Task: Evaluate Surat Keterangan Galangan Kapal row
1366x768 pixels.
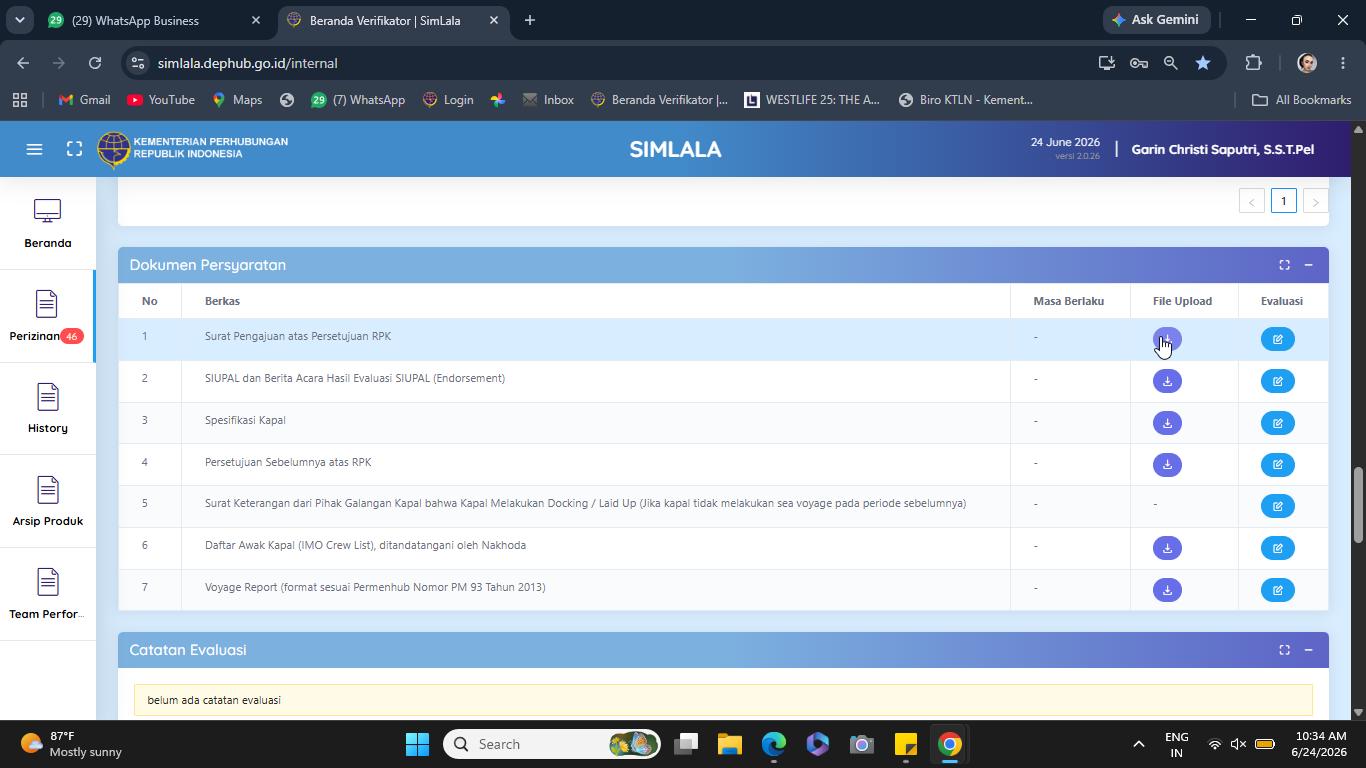Action: point(1277,506)
